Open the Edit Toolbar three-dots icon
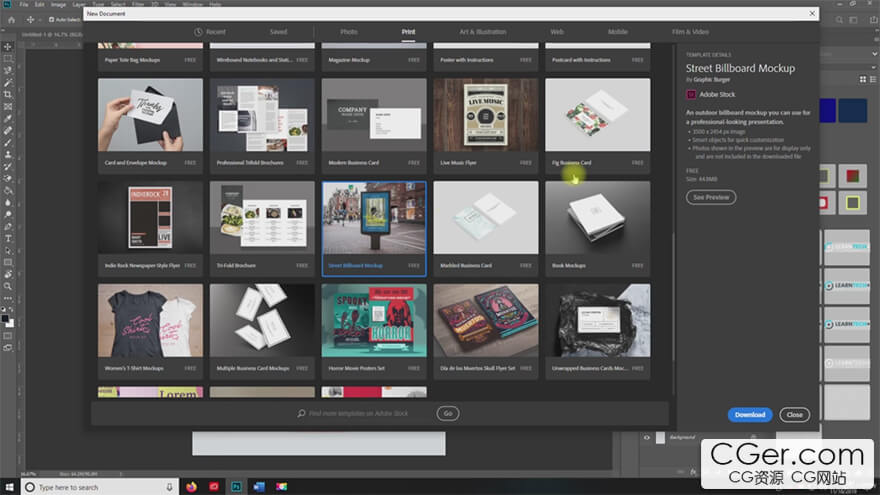880x495 pixels. coord(8,298)
